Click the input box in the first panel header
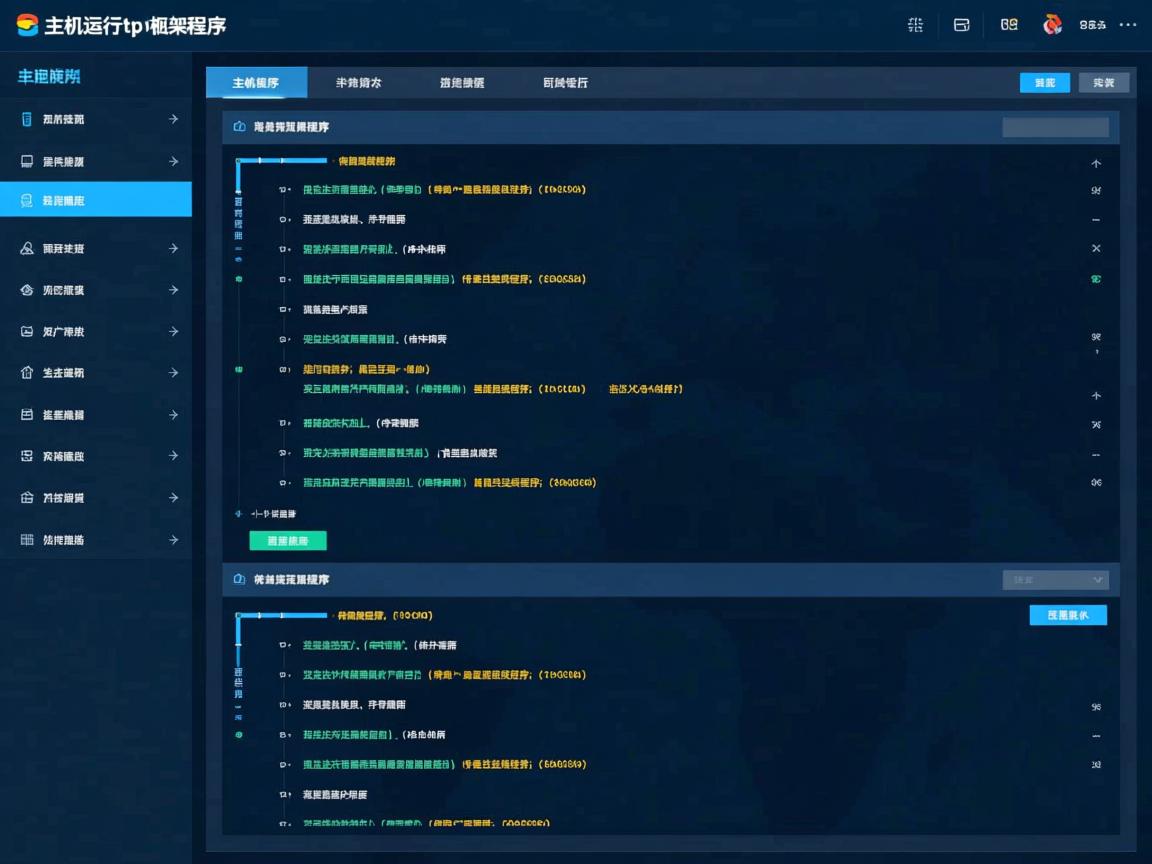The width and height of the screenshot is (1152, 864). (1055, 127)
